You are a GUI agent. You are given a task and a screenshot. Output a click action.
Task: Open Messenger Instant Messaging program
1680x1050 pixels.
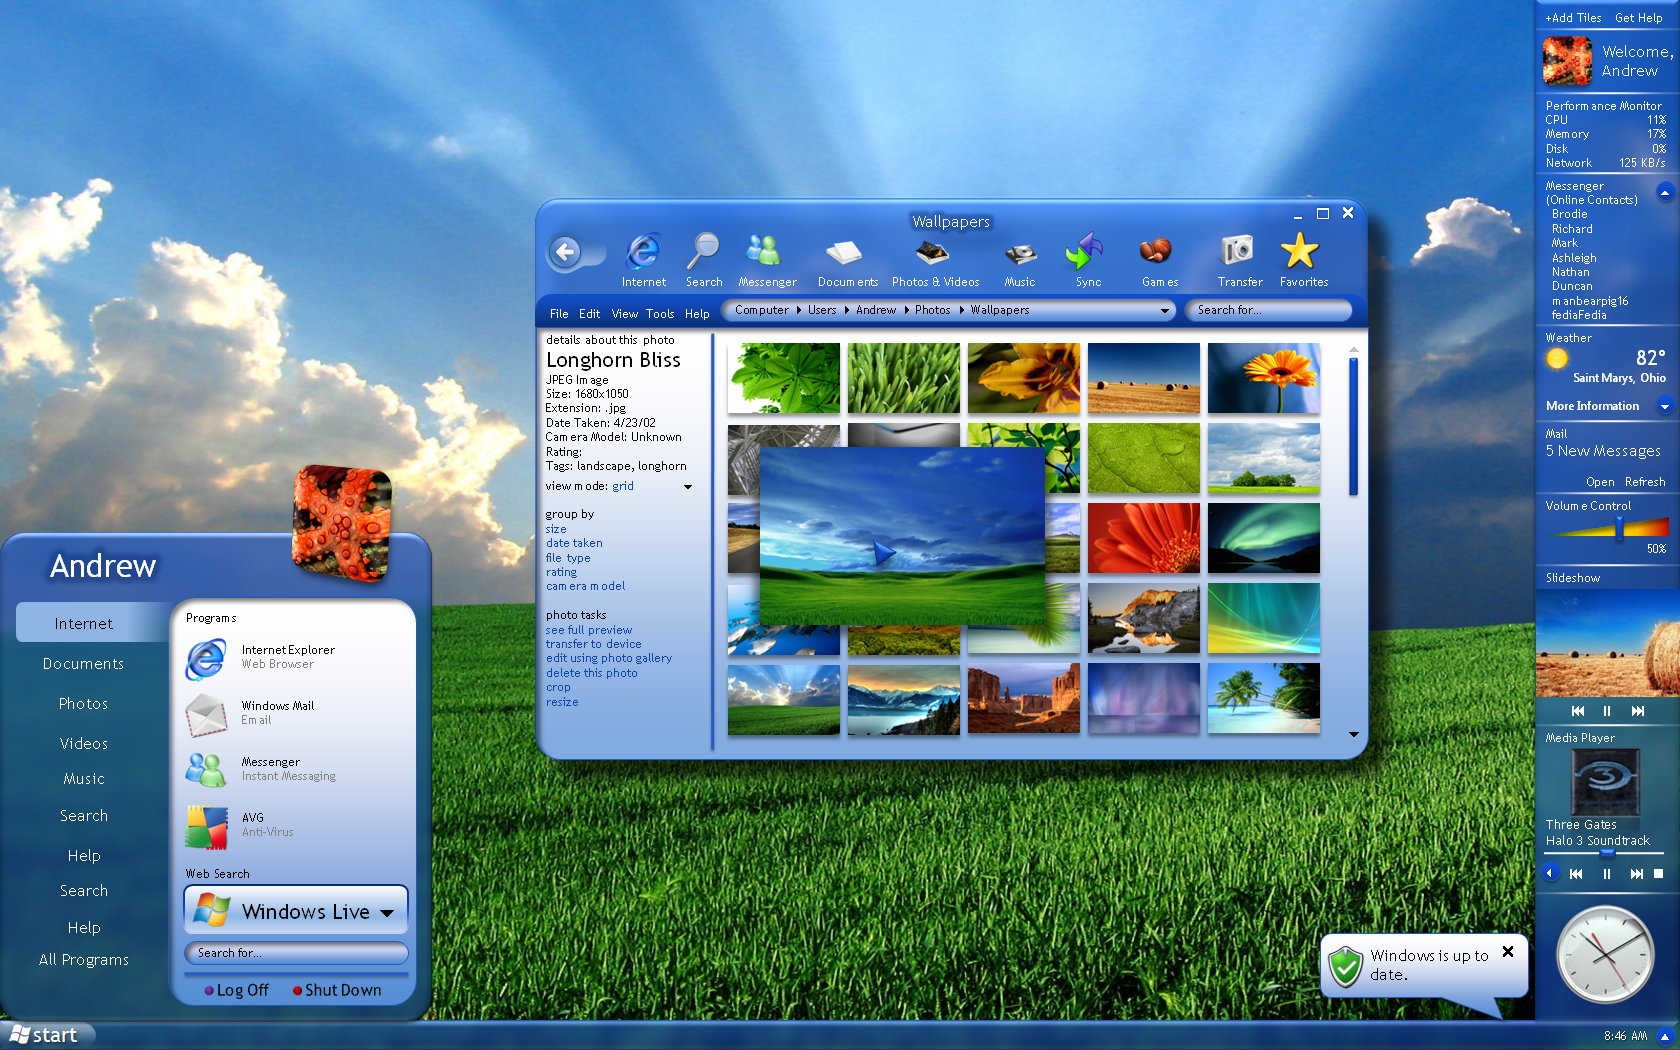261,769
